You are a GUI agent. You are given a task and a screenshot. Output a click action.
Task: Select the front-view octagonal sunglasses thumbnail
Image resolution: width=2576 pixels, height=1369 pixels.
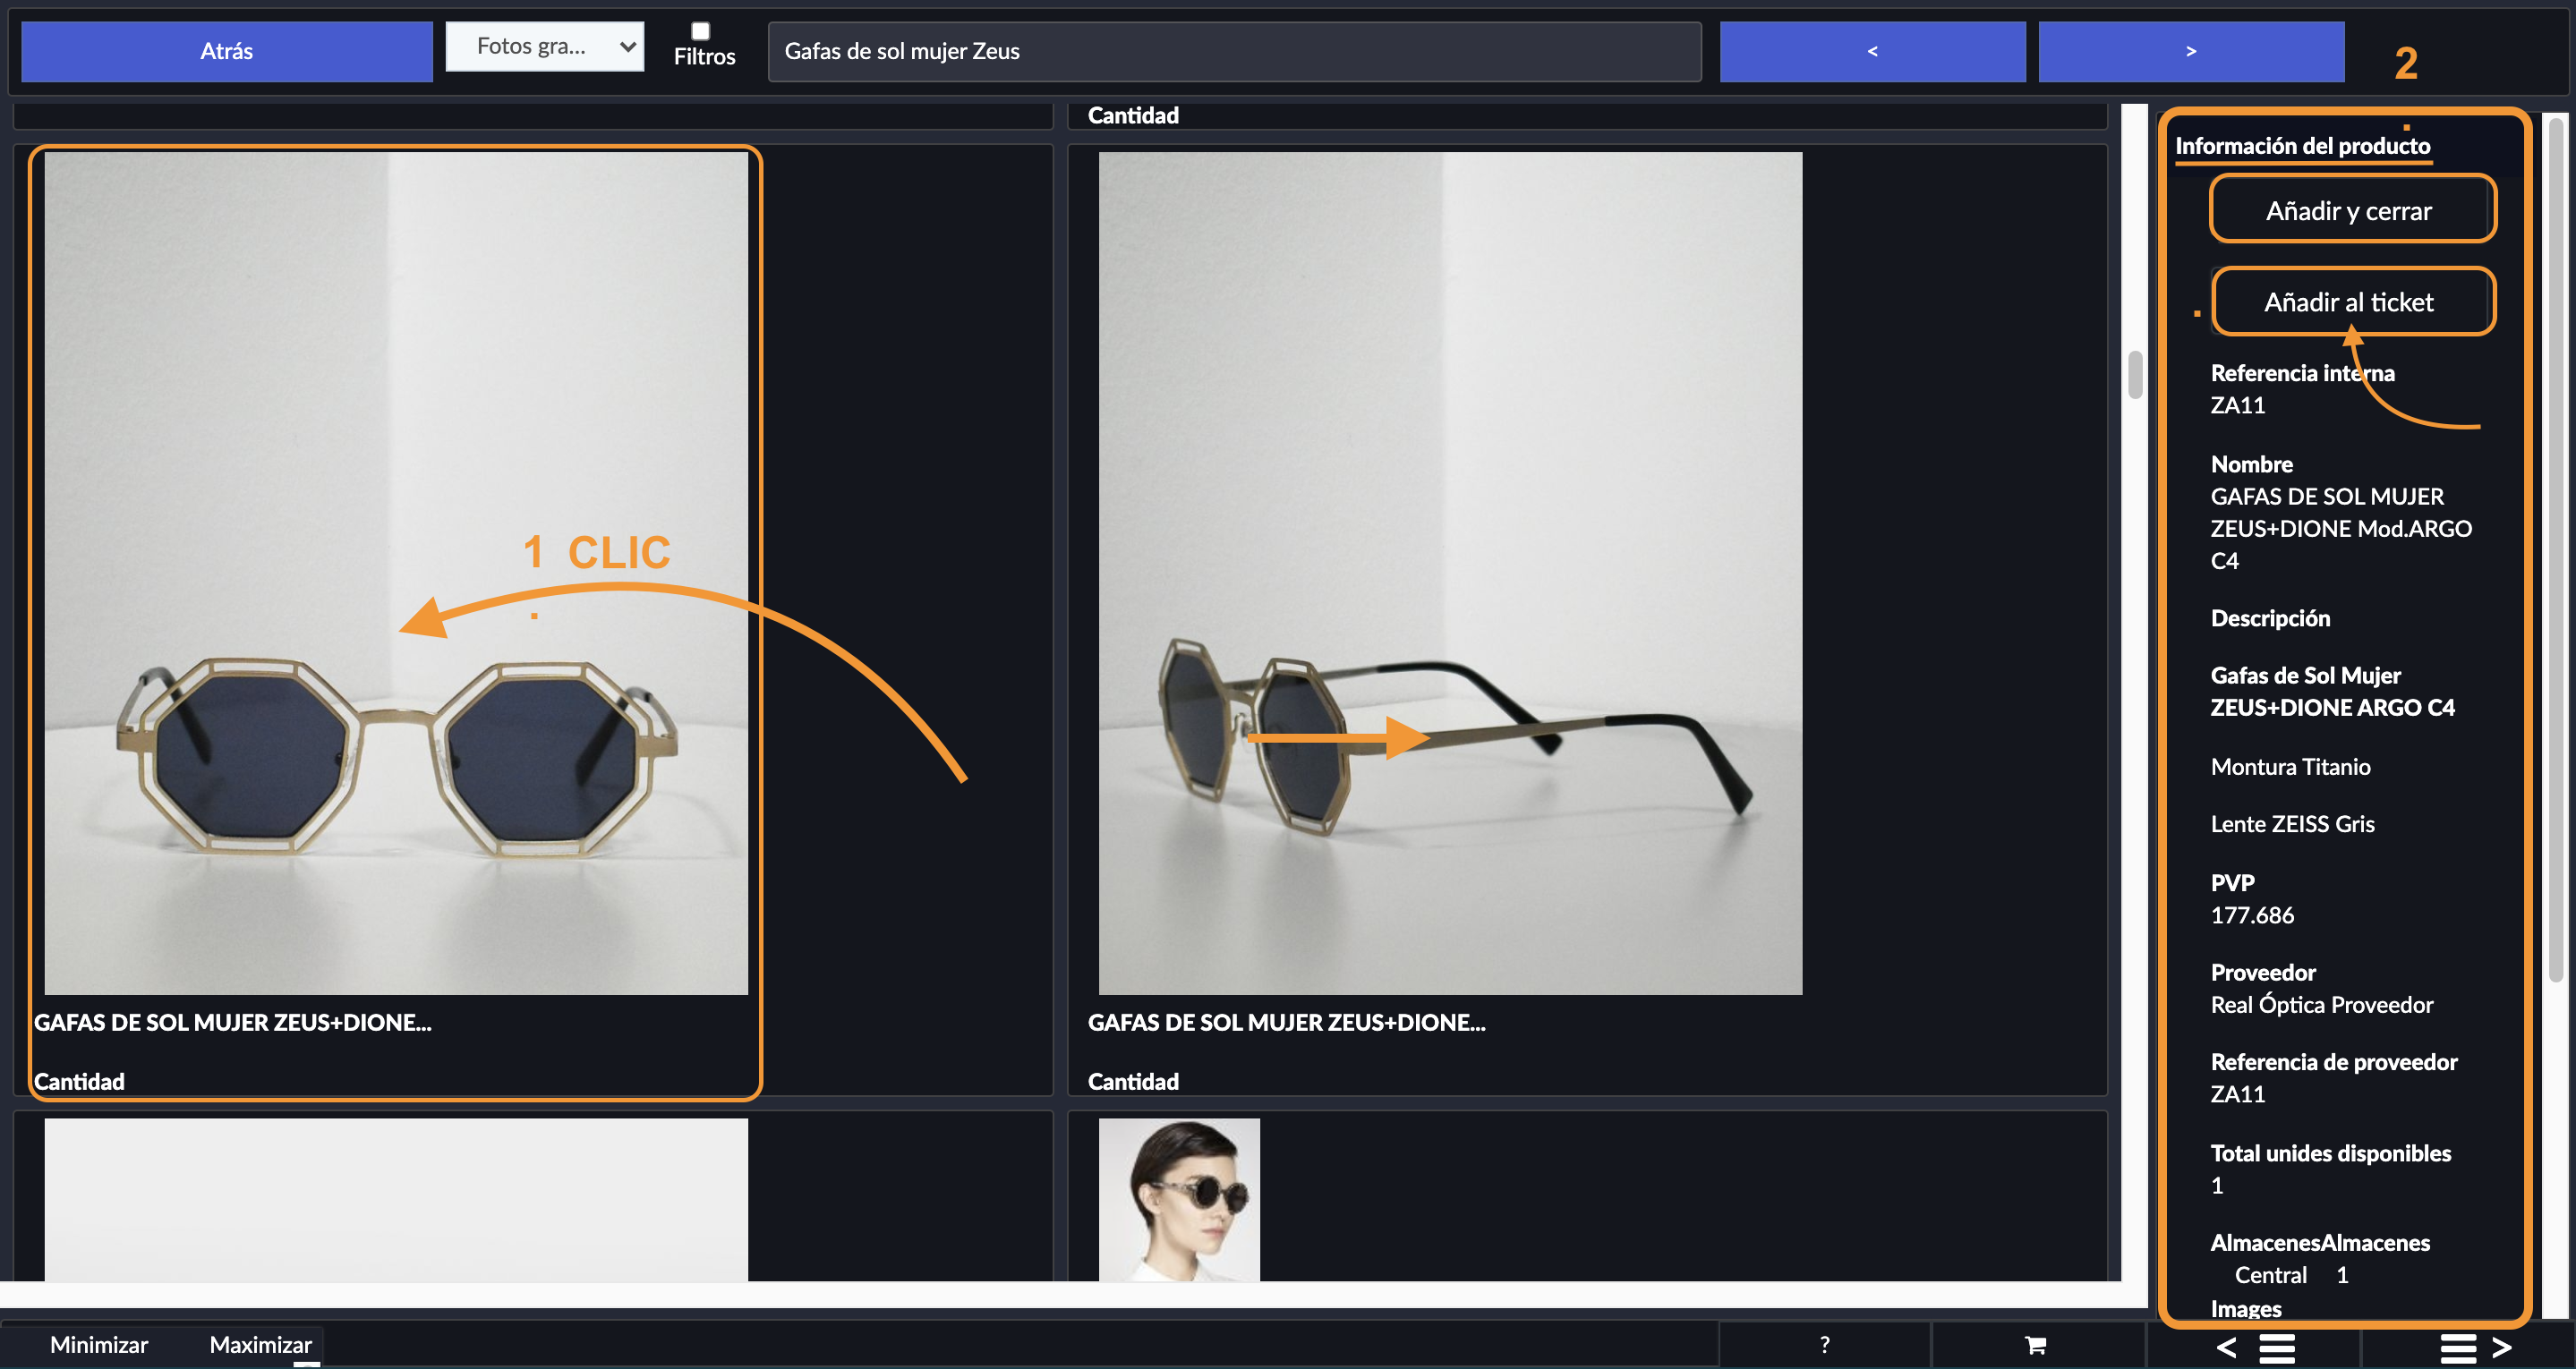pos(396,573)
